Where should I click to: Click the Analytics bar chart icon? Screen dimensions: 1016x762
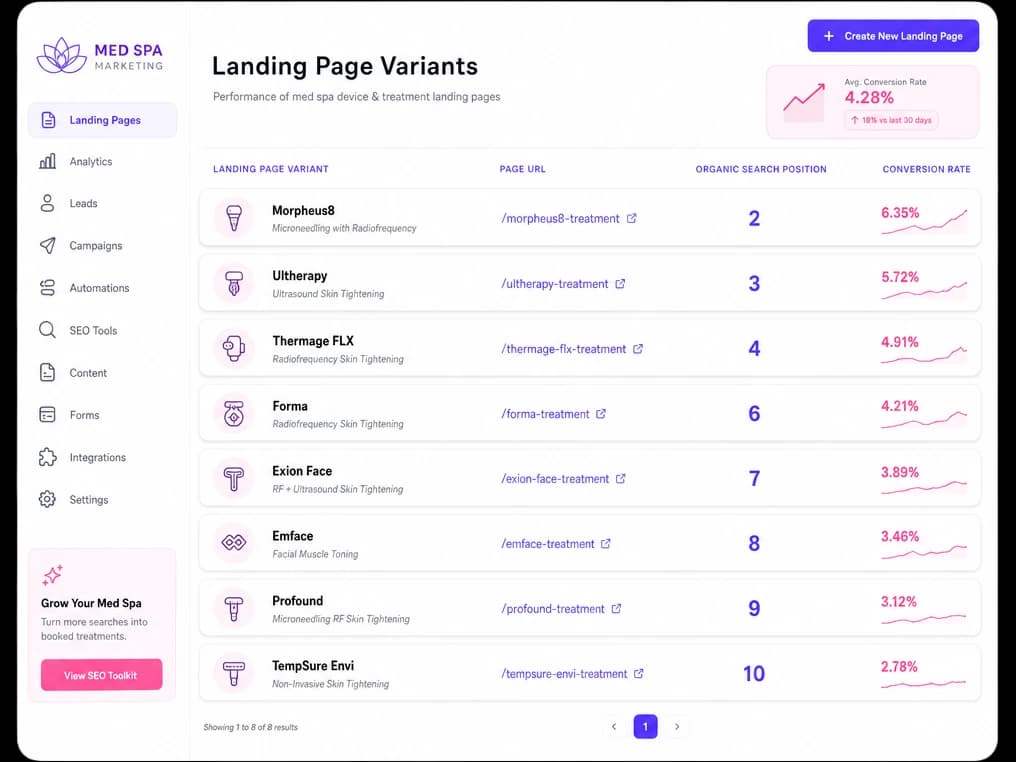(x=47, y=161)
